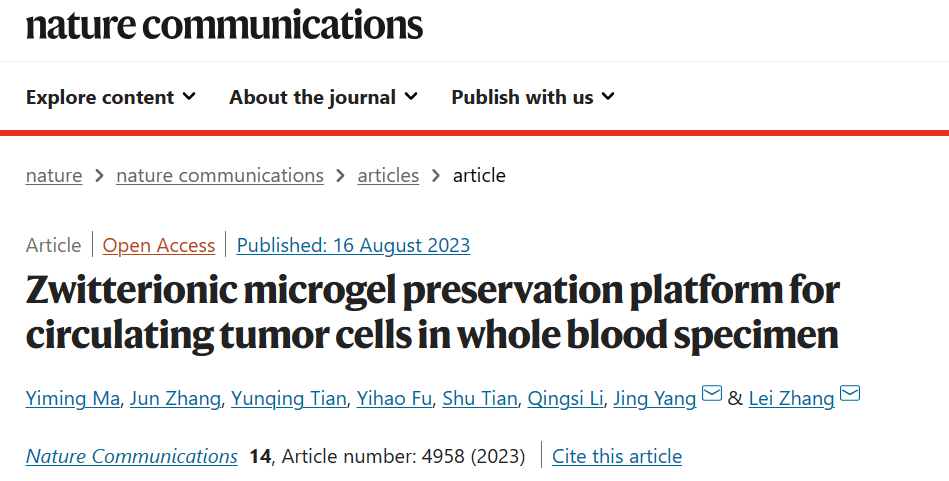
Task: Open author Yiming Ma's profile
Action: pos(73,398)
